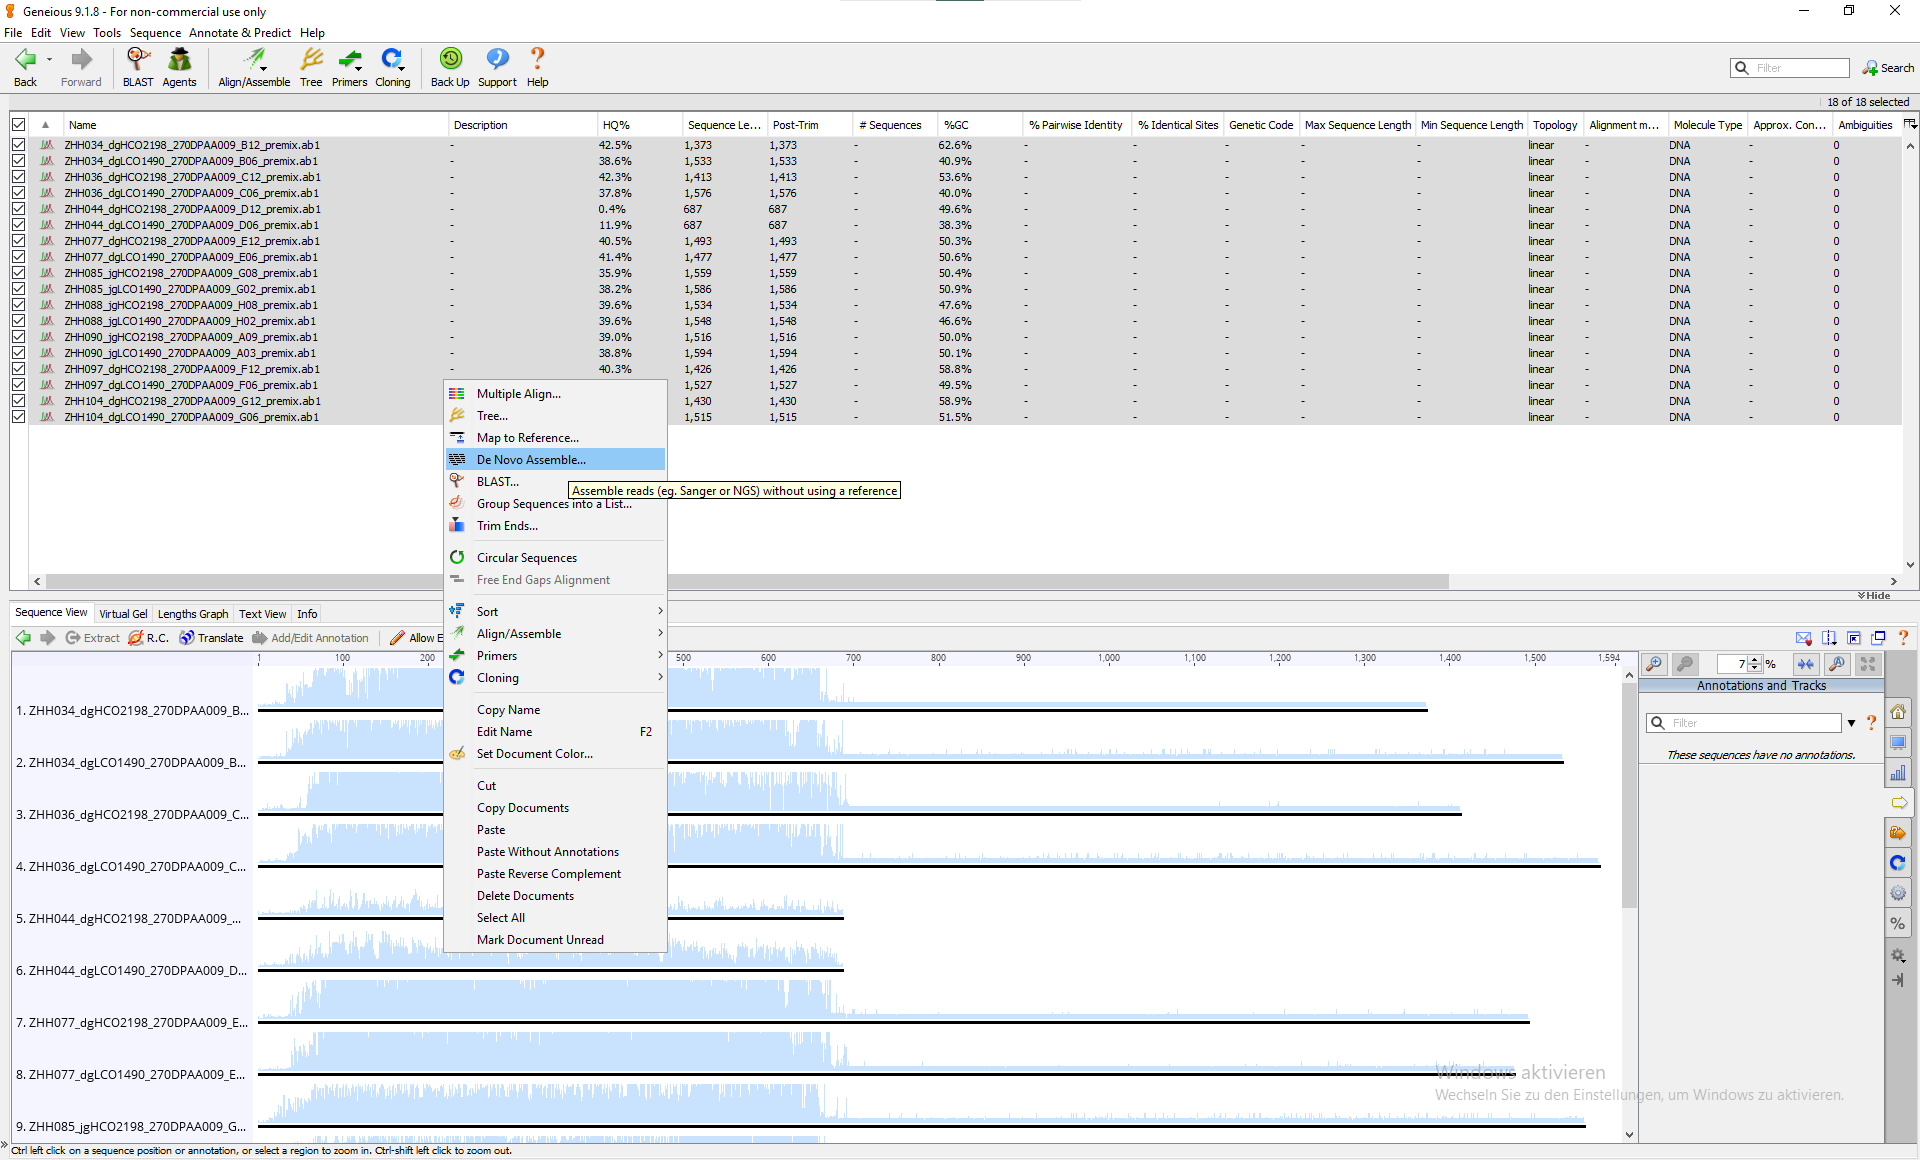This screenshot has height=1160, width=1920.
Task: Uncheck ZHH034_dgHCO2198 B12 row checkbox
Action: click(x=18, y=145)
